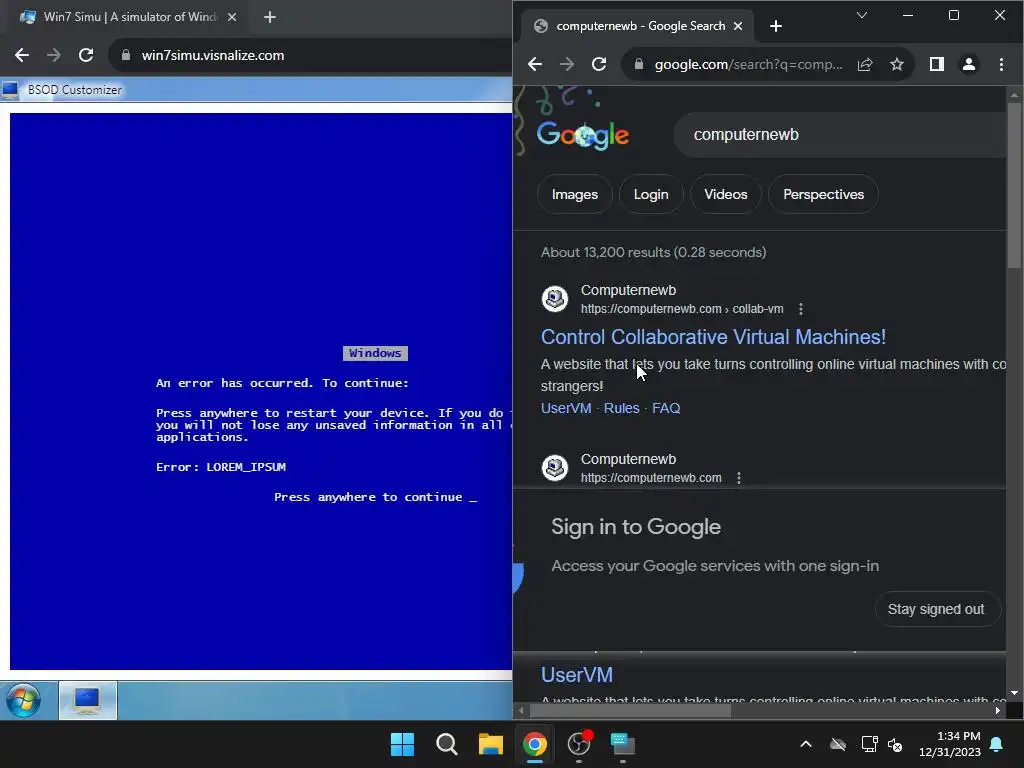Toggle the Chrome side panel

(936, 64)
